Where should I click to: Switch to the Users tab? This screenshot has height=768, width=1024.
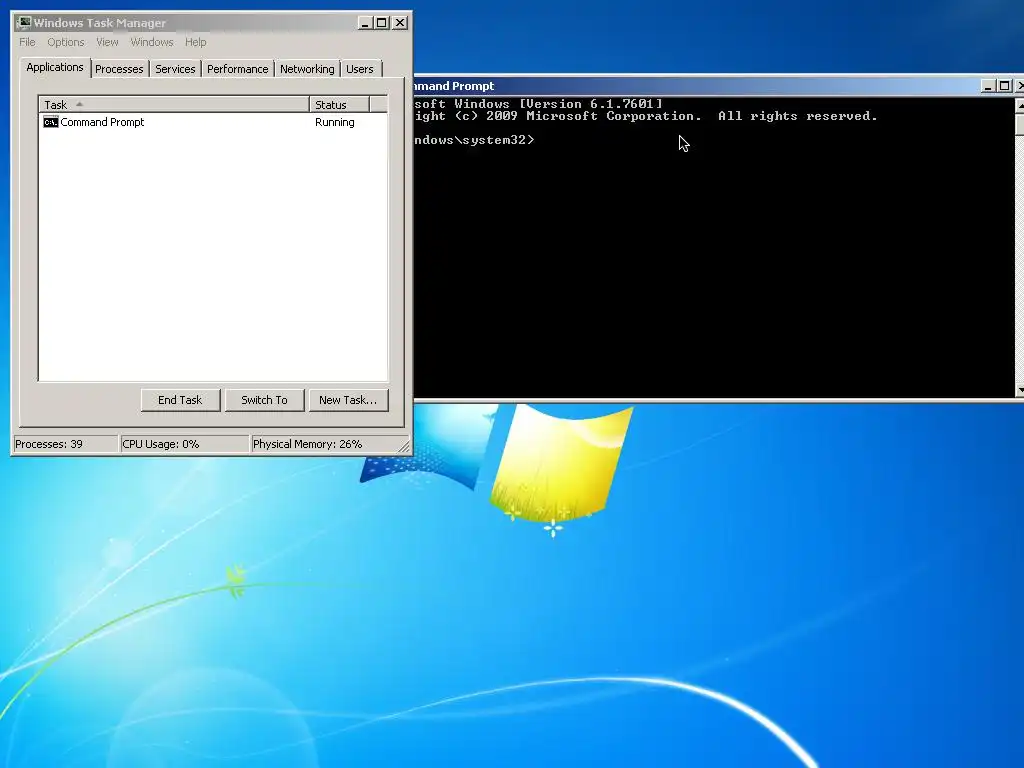point(360,69)
